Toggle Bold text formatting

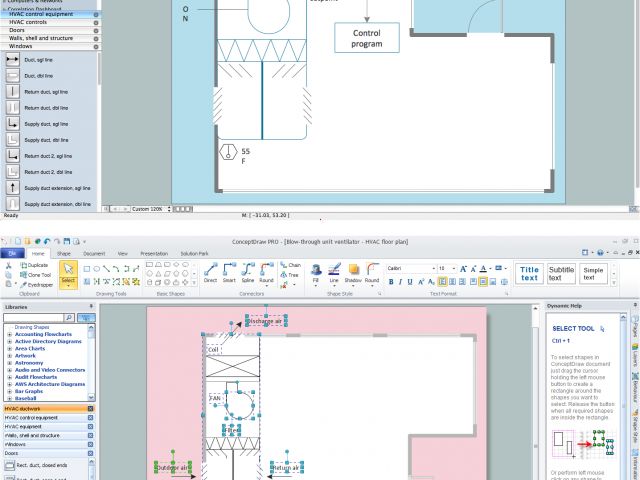(x=392, y=282)
